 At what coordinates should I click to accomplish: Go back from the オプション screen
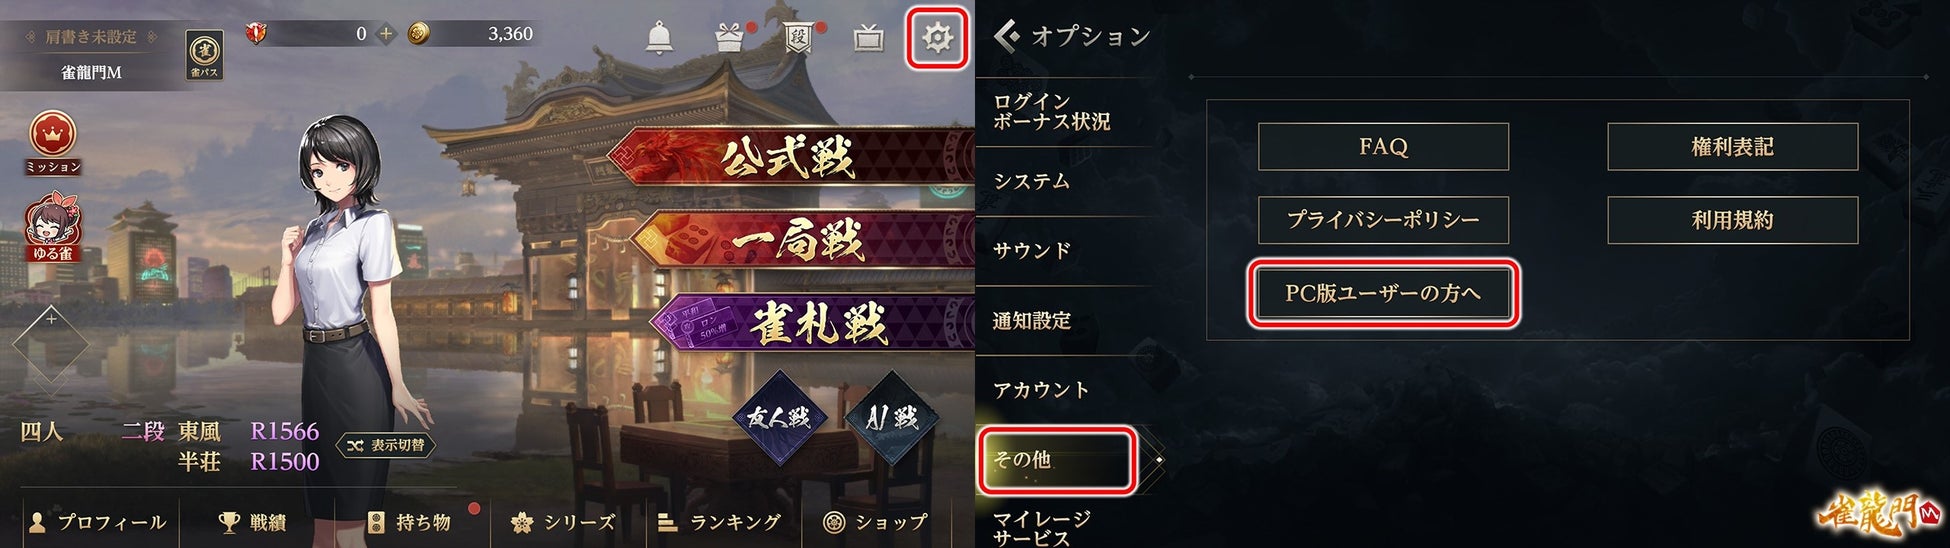coord(1006,36)
